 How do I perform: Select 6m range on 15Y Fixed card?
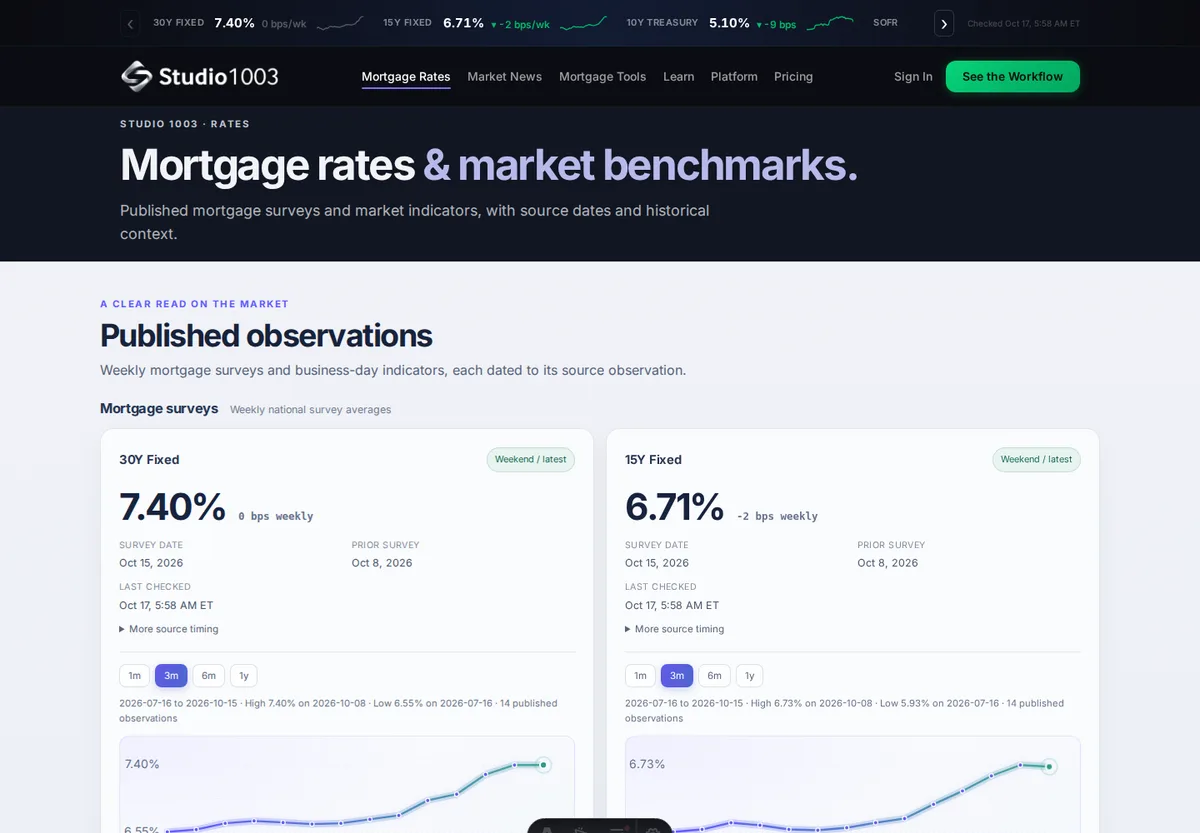point(715,676)
